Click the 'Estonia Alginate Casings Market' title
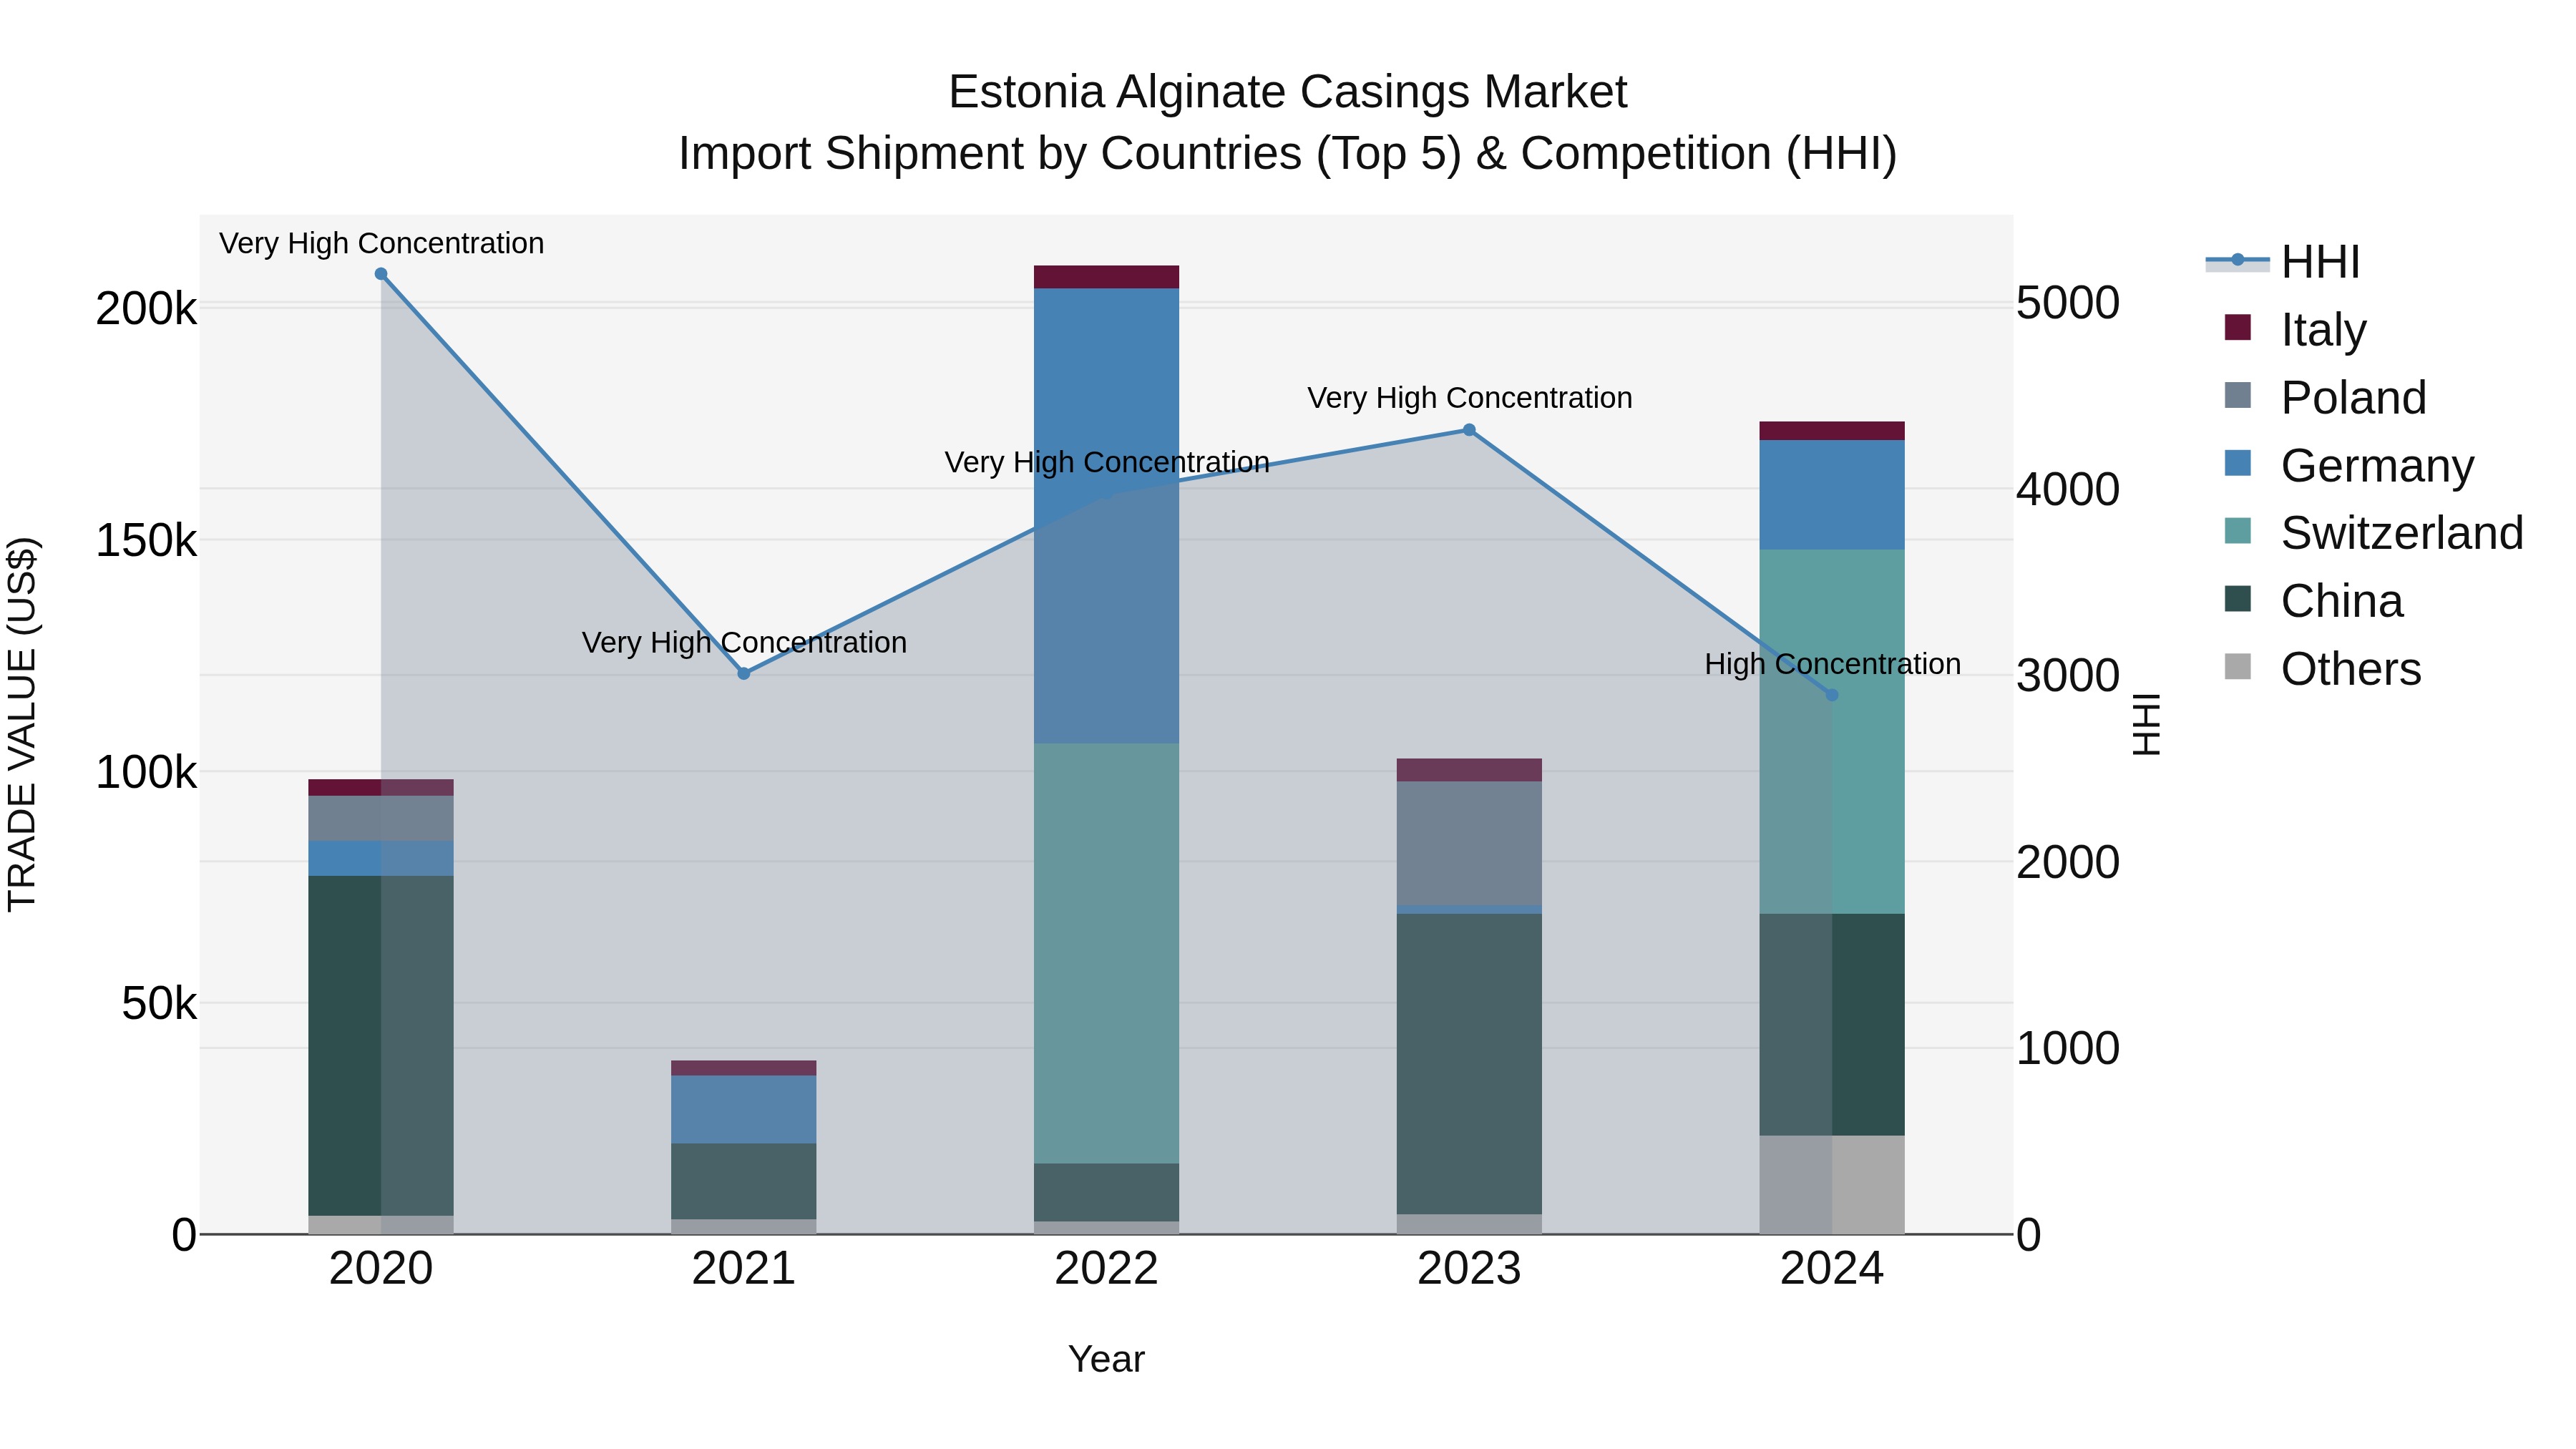 pyautogui.click(x=1287, y=92)
